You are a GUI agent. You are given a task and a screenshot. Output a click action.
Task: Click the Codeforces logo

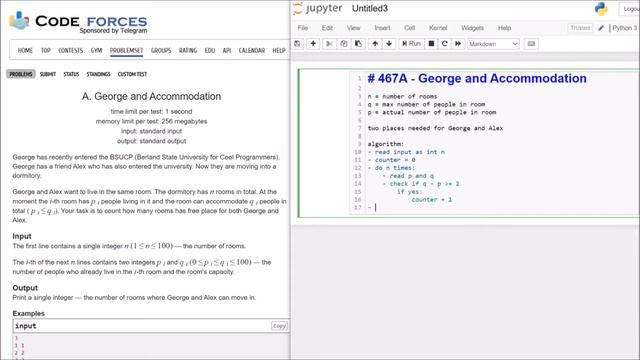point(78,21)
